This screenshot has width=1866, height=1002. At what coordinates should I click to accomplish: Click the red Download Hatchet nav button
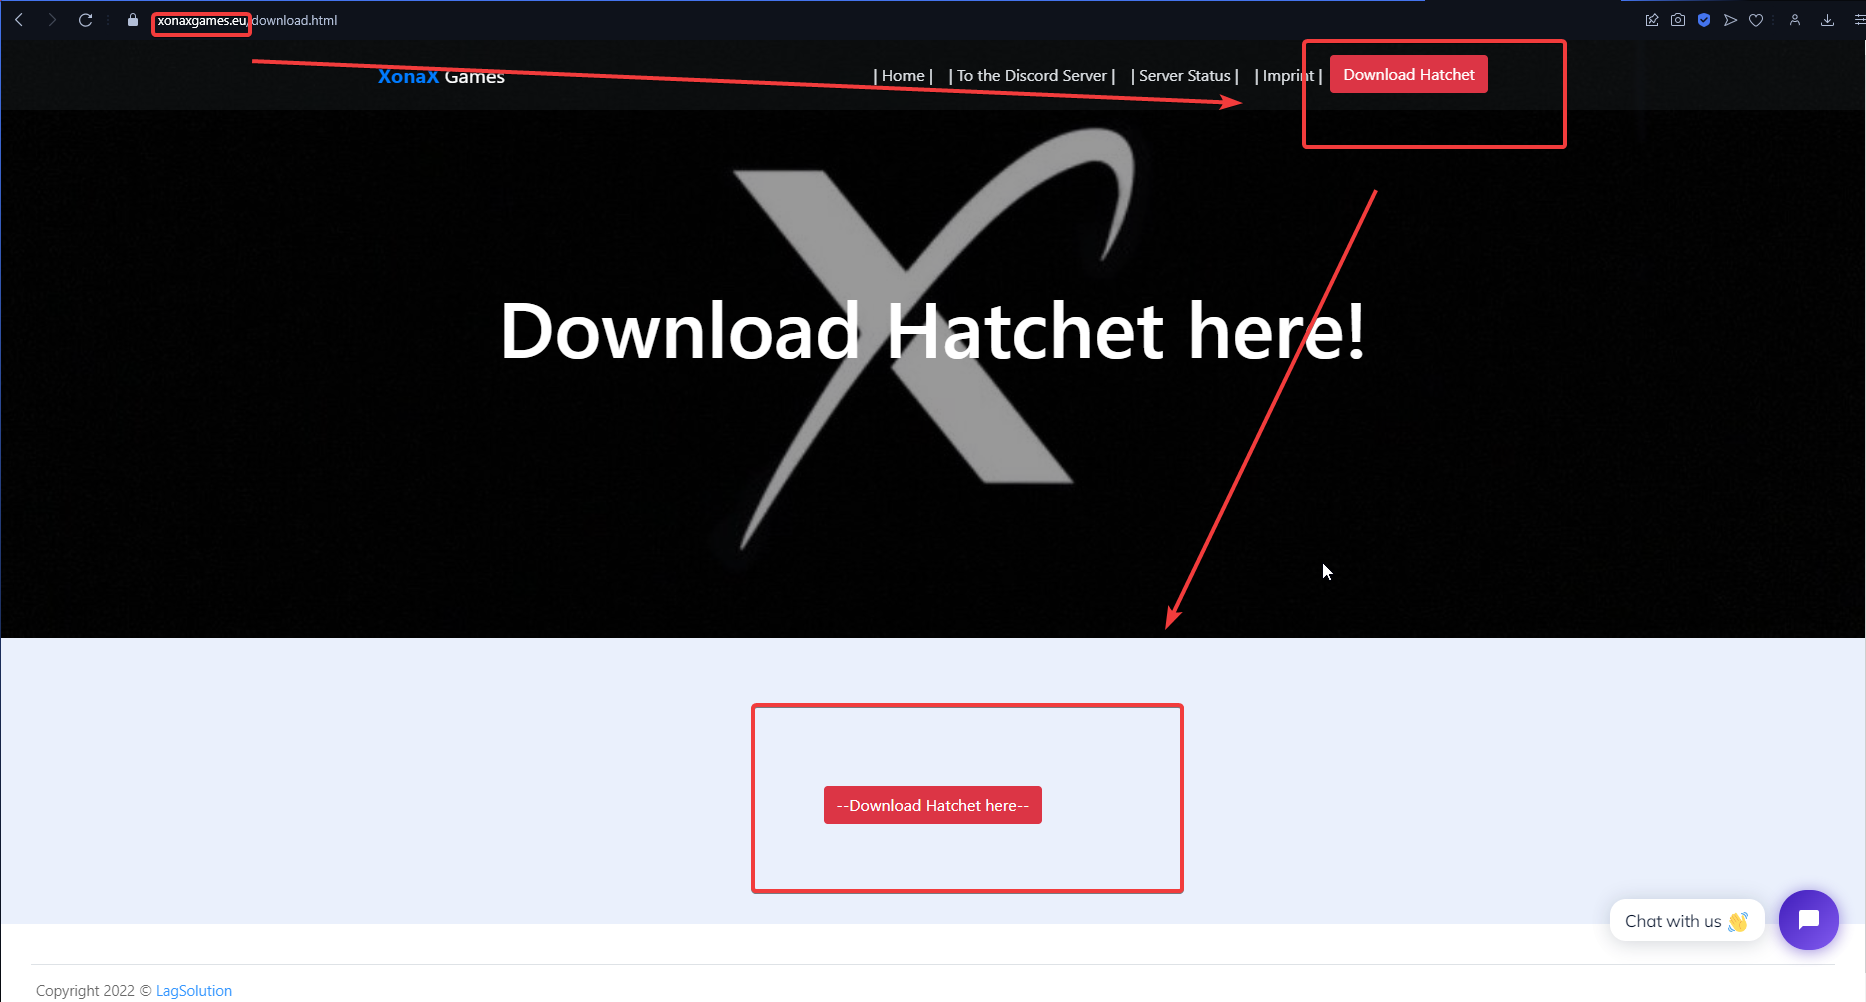pyautogui.click(x=1408, y=75)
